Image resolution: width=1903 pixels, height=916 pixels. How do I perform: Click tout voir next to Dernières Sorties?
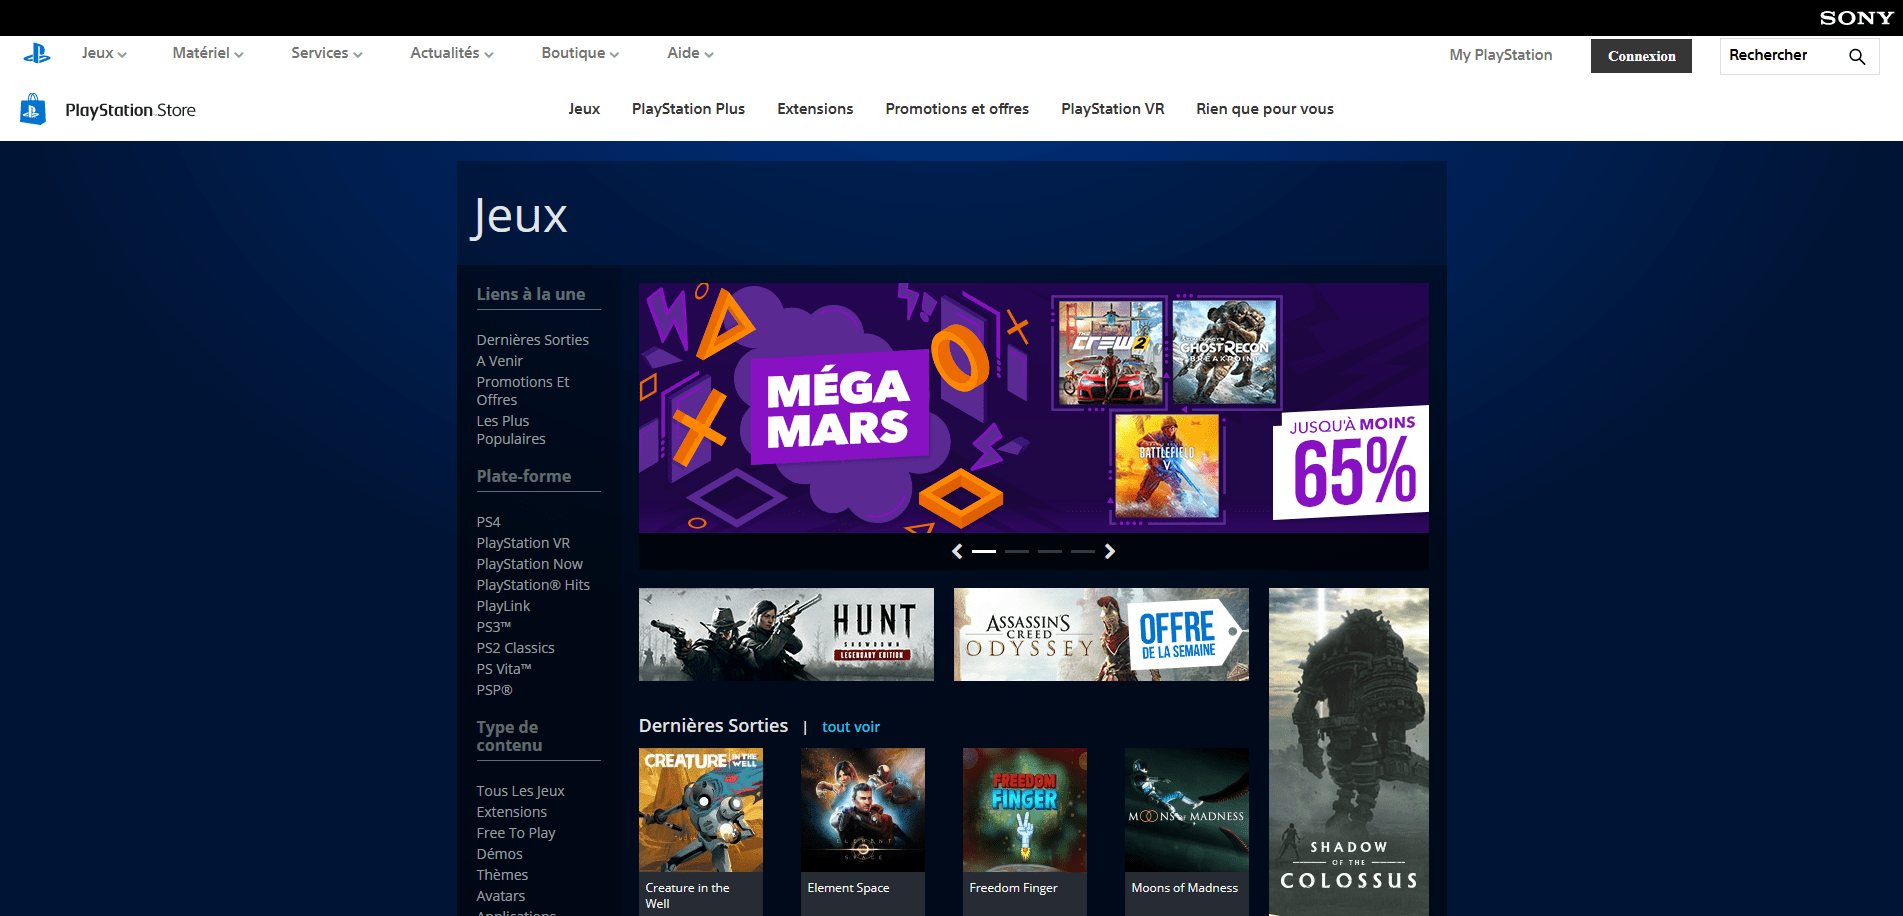[851, 727]
